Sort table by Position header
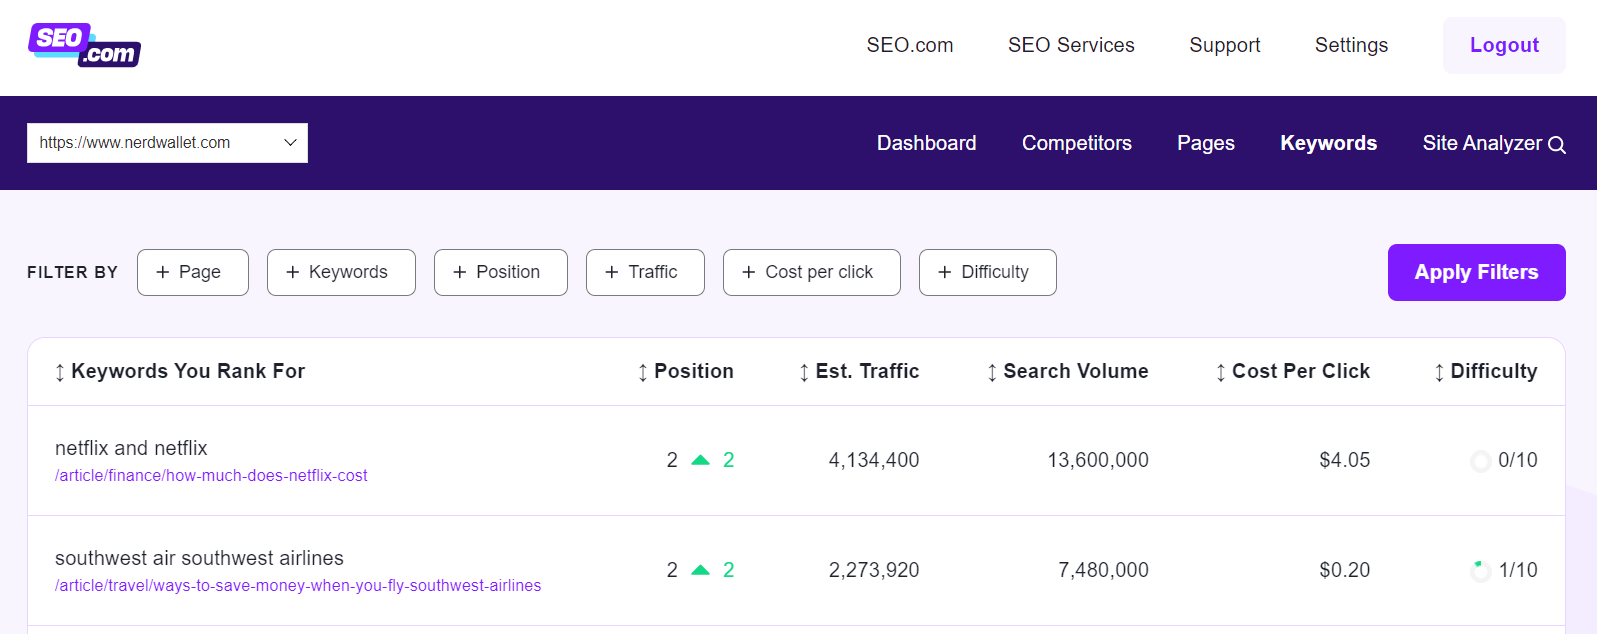This screenshot has height=634, width=1597. coord(694,371)
